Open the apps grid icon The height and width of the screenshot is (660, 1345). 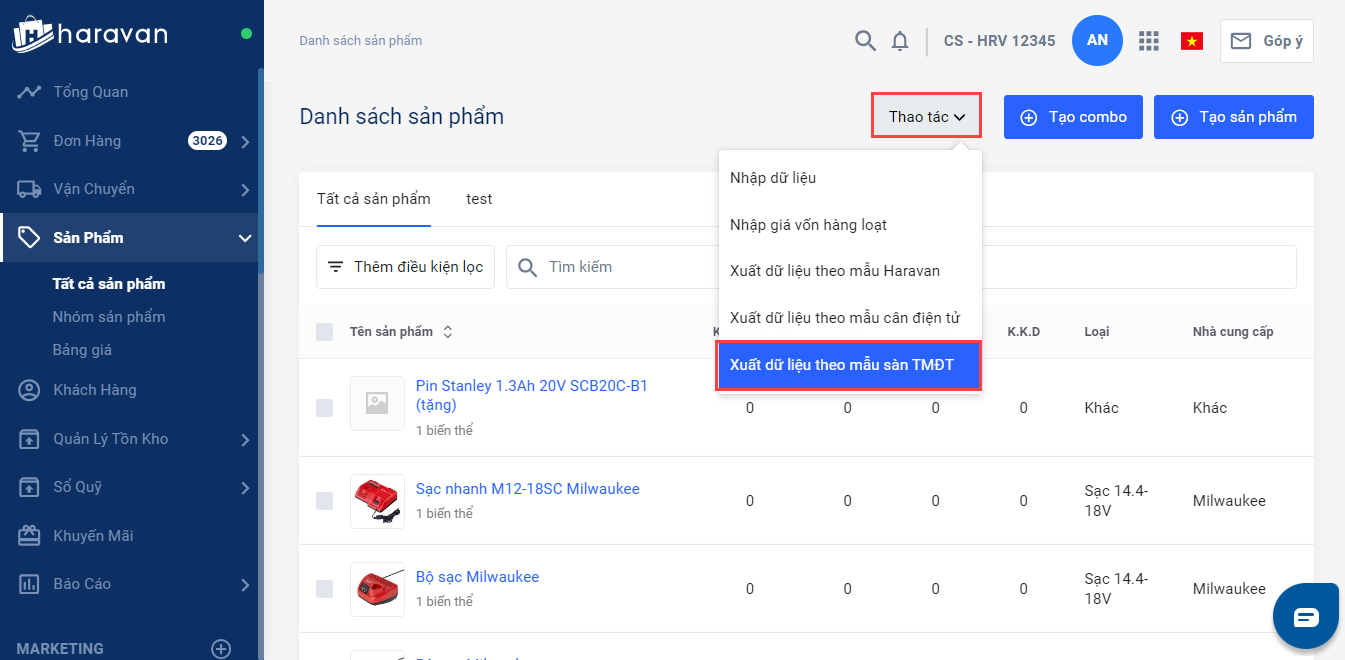tap(1149, 41)
